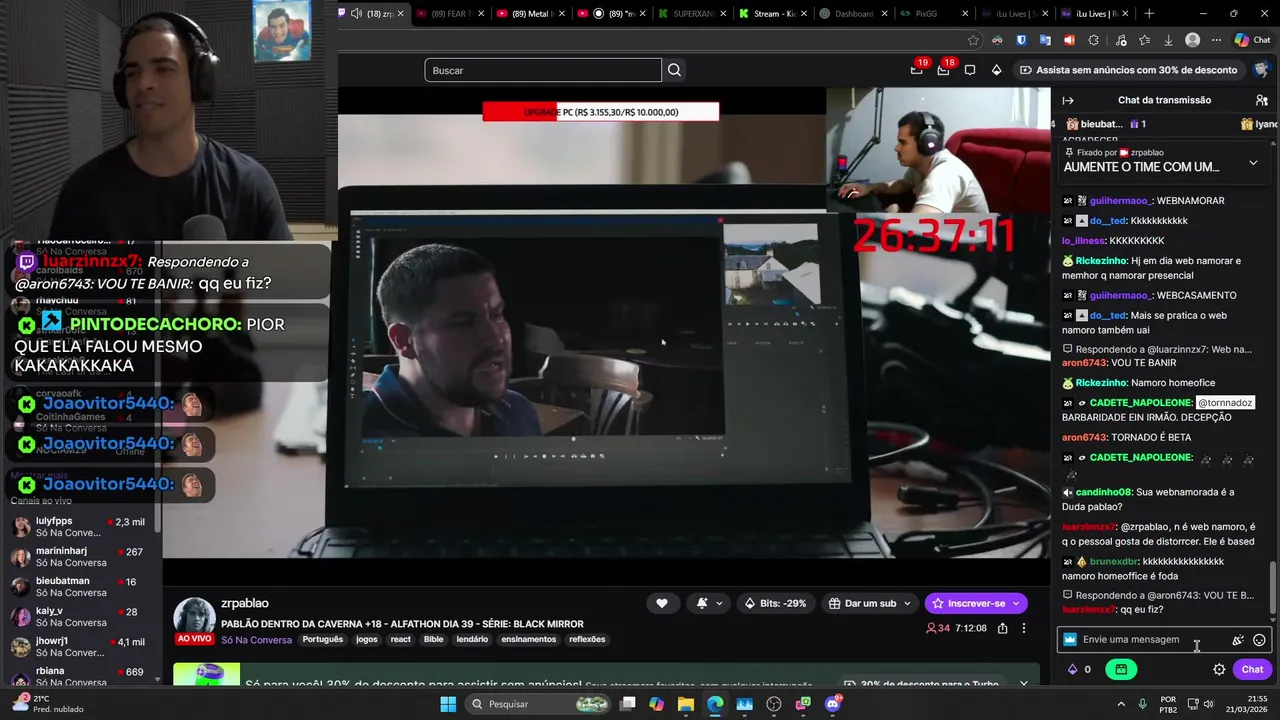Viewport: 1280px width, 720px height.
Task: Open bieubatman channel in sidebar
Action: click(x=80, y=587)
